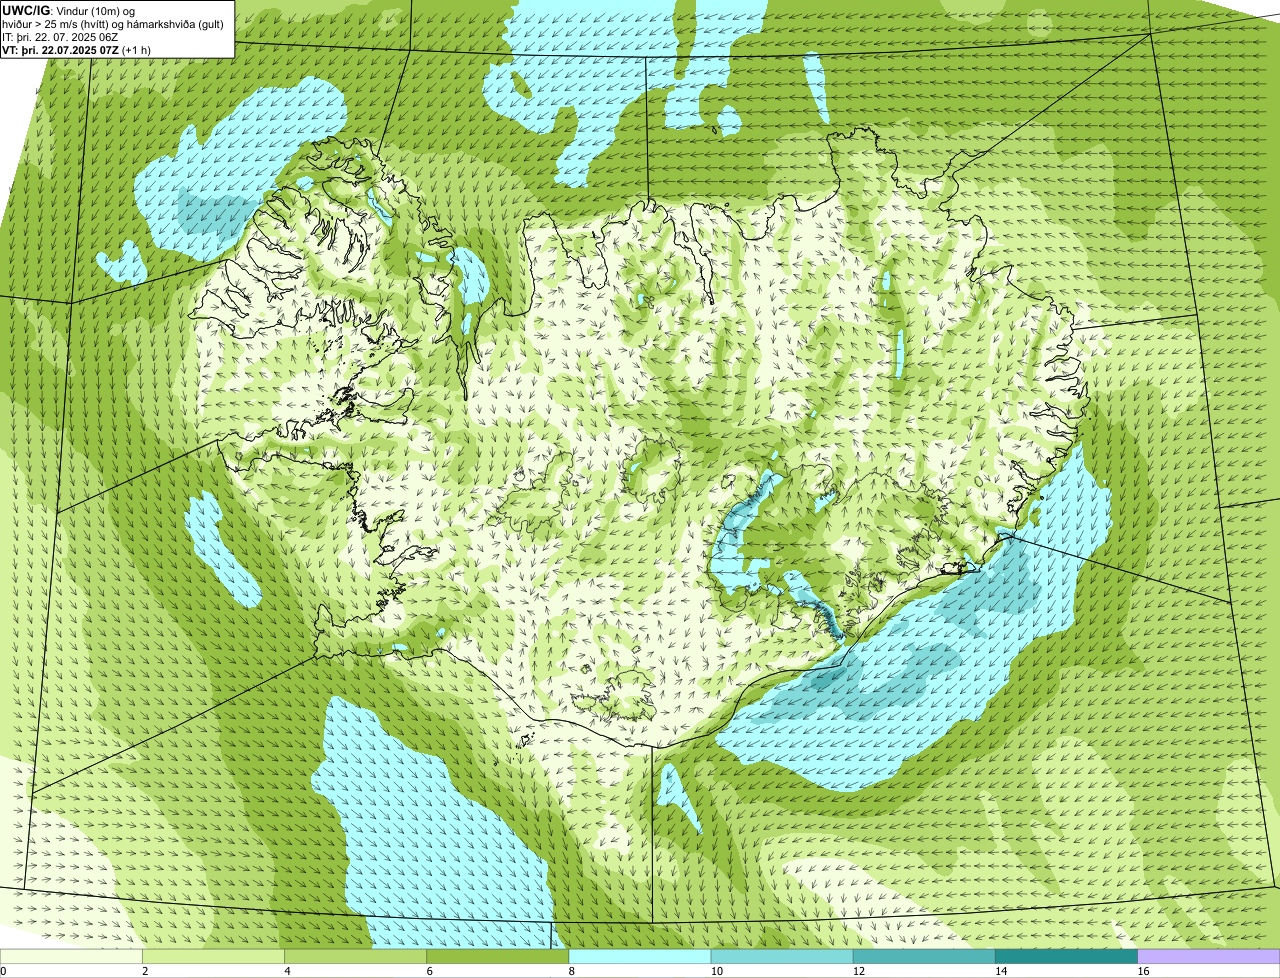Click the pale 0–2 m/s legend color segment
This screenshot has height=978, width=1280.
72,957
